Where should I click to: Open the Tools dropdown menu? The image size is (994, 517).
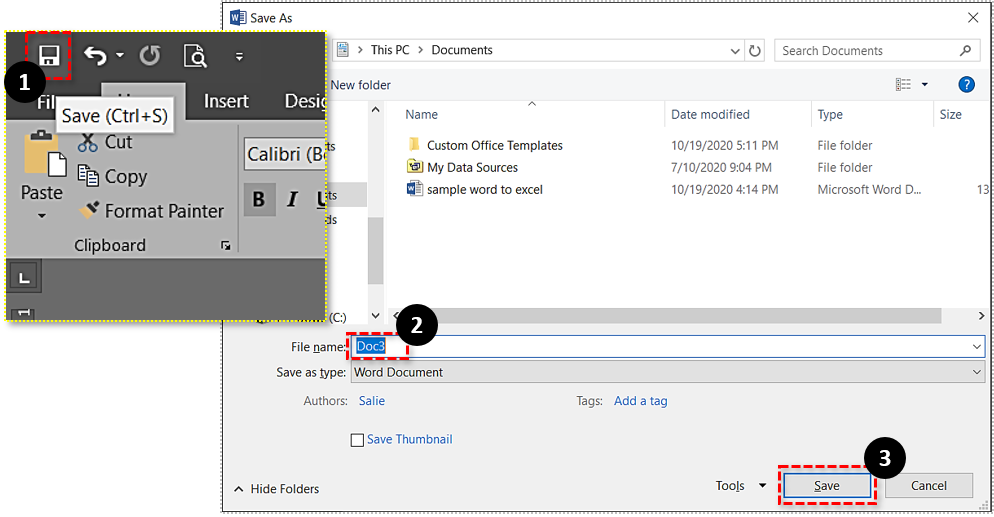[740, 486]
